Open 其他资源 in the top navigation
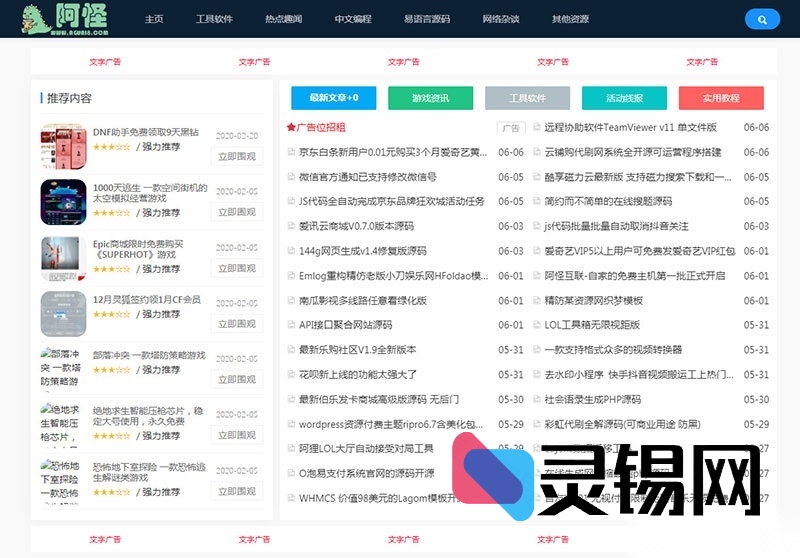800x558 pixels. [x=570, y=19]
